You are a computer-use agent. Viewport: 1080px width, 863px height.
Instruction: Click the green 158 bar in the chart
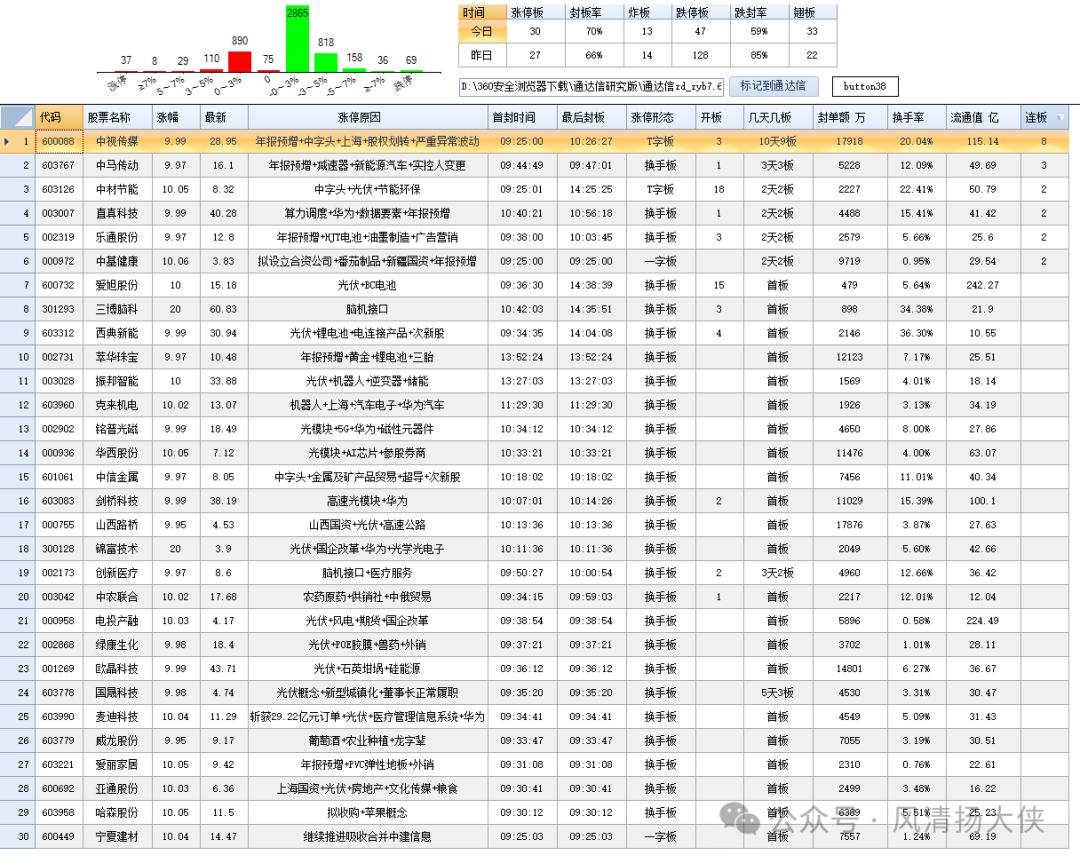tap(354, 69)
